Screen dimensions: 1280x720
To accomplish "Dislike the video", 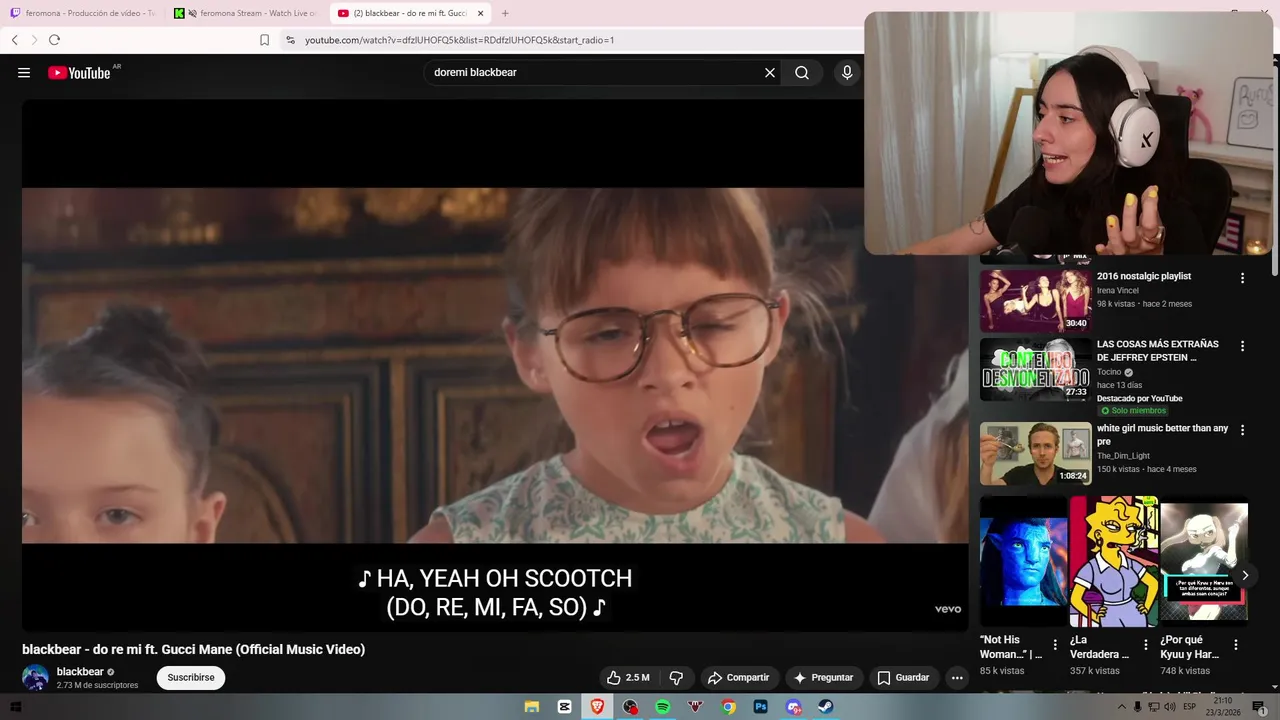I will point(676,678).
